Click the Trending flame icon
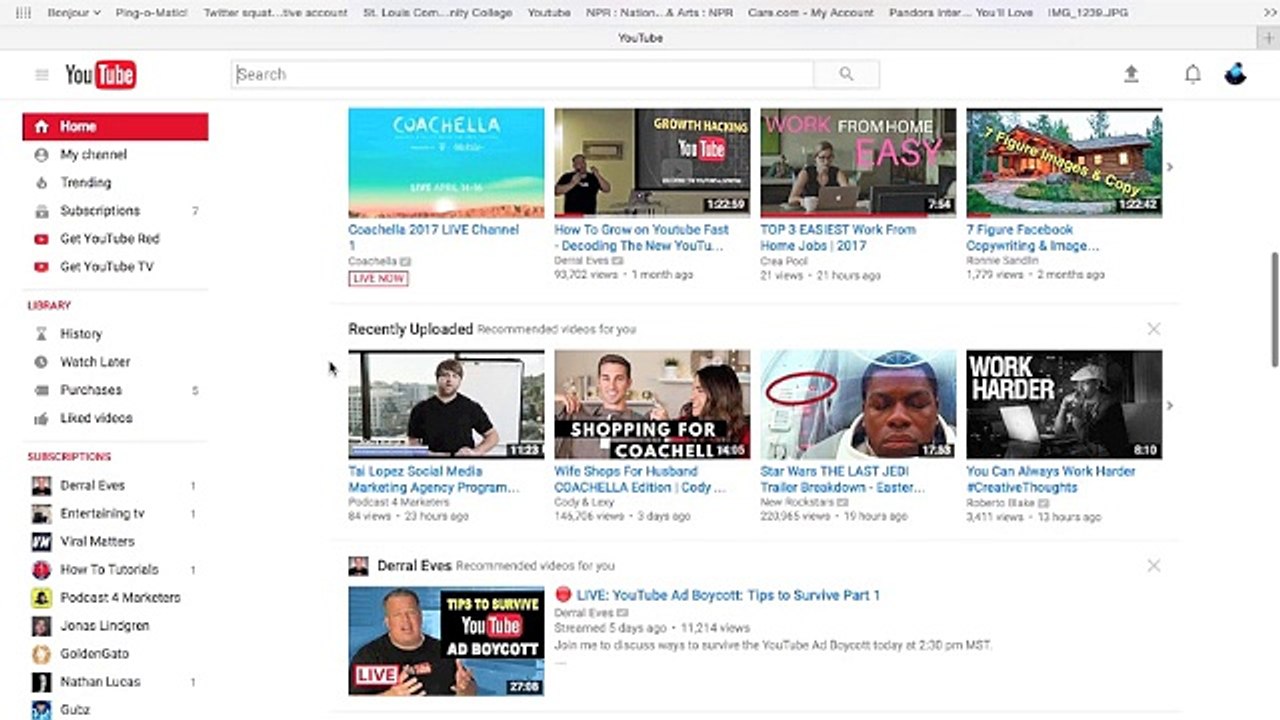The width and height of the screenshot is (1280, 720). tap(41, 183)
